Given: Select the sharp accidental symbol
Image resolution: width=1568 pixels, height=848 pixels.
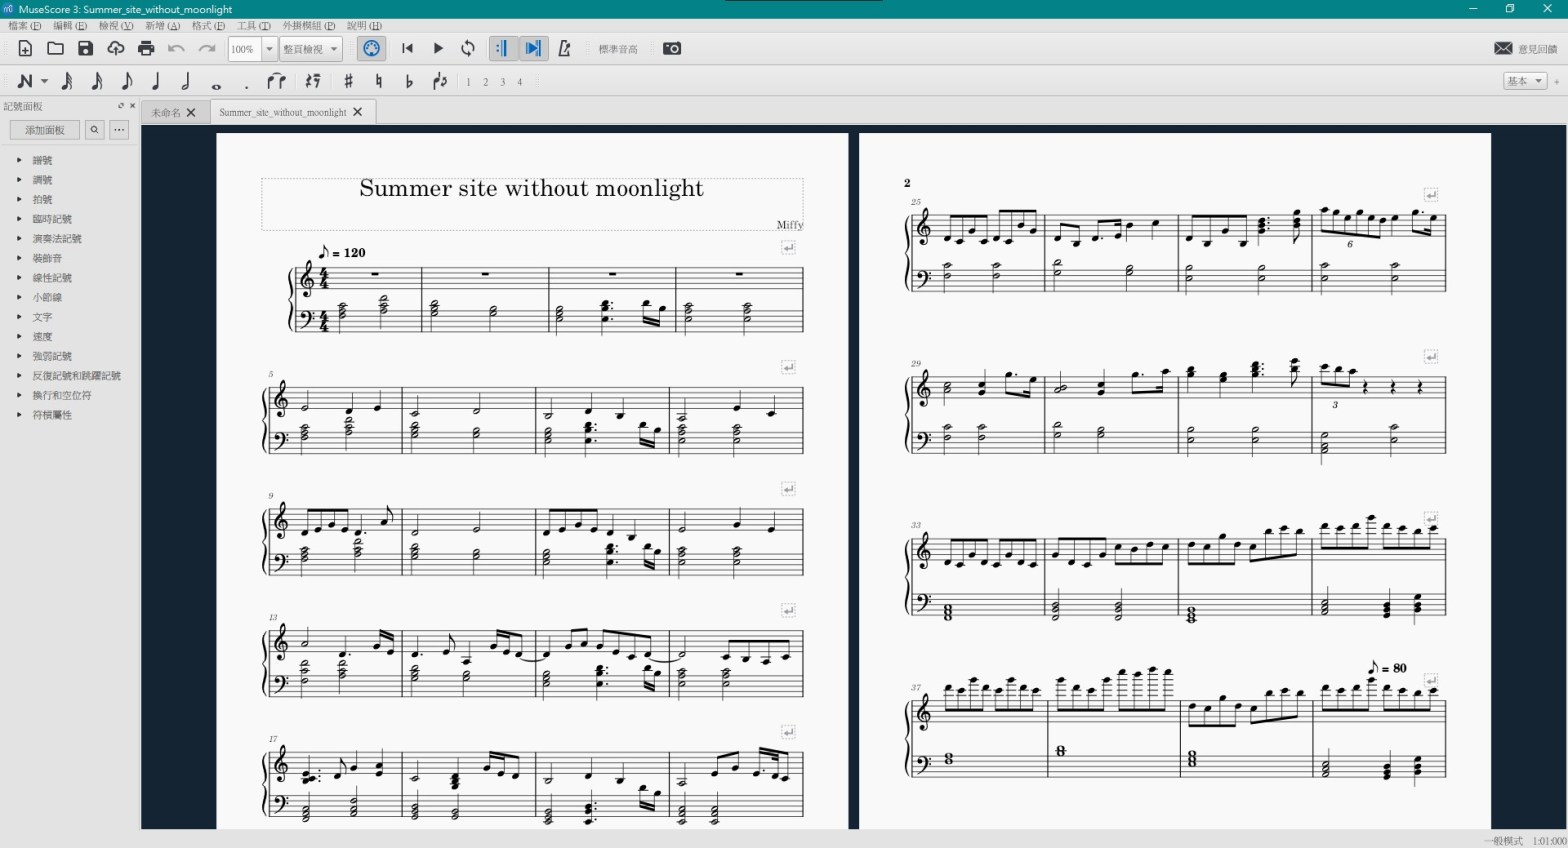Looking at the screenshot, I should coord(348,81).
